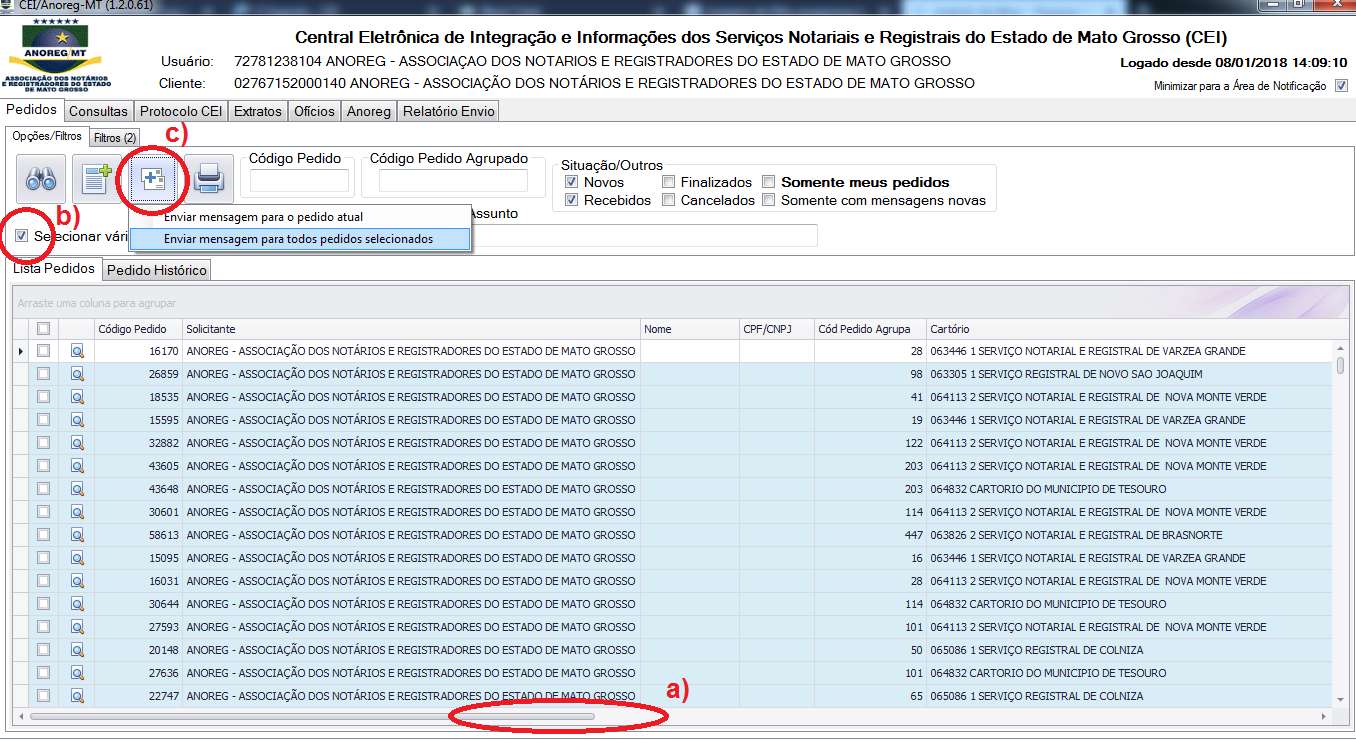Uncheck the Recebidos checkbox

[x=571, y=200]
